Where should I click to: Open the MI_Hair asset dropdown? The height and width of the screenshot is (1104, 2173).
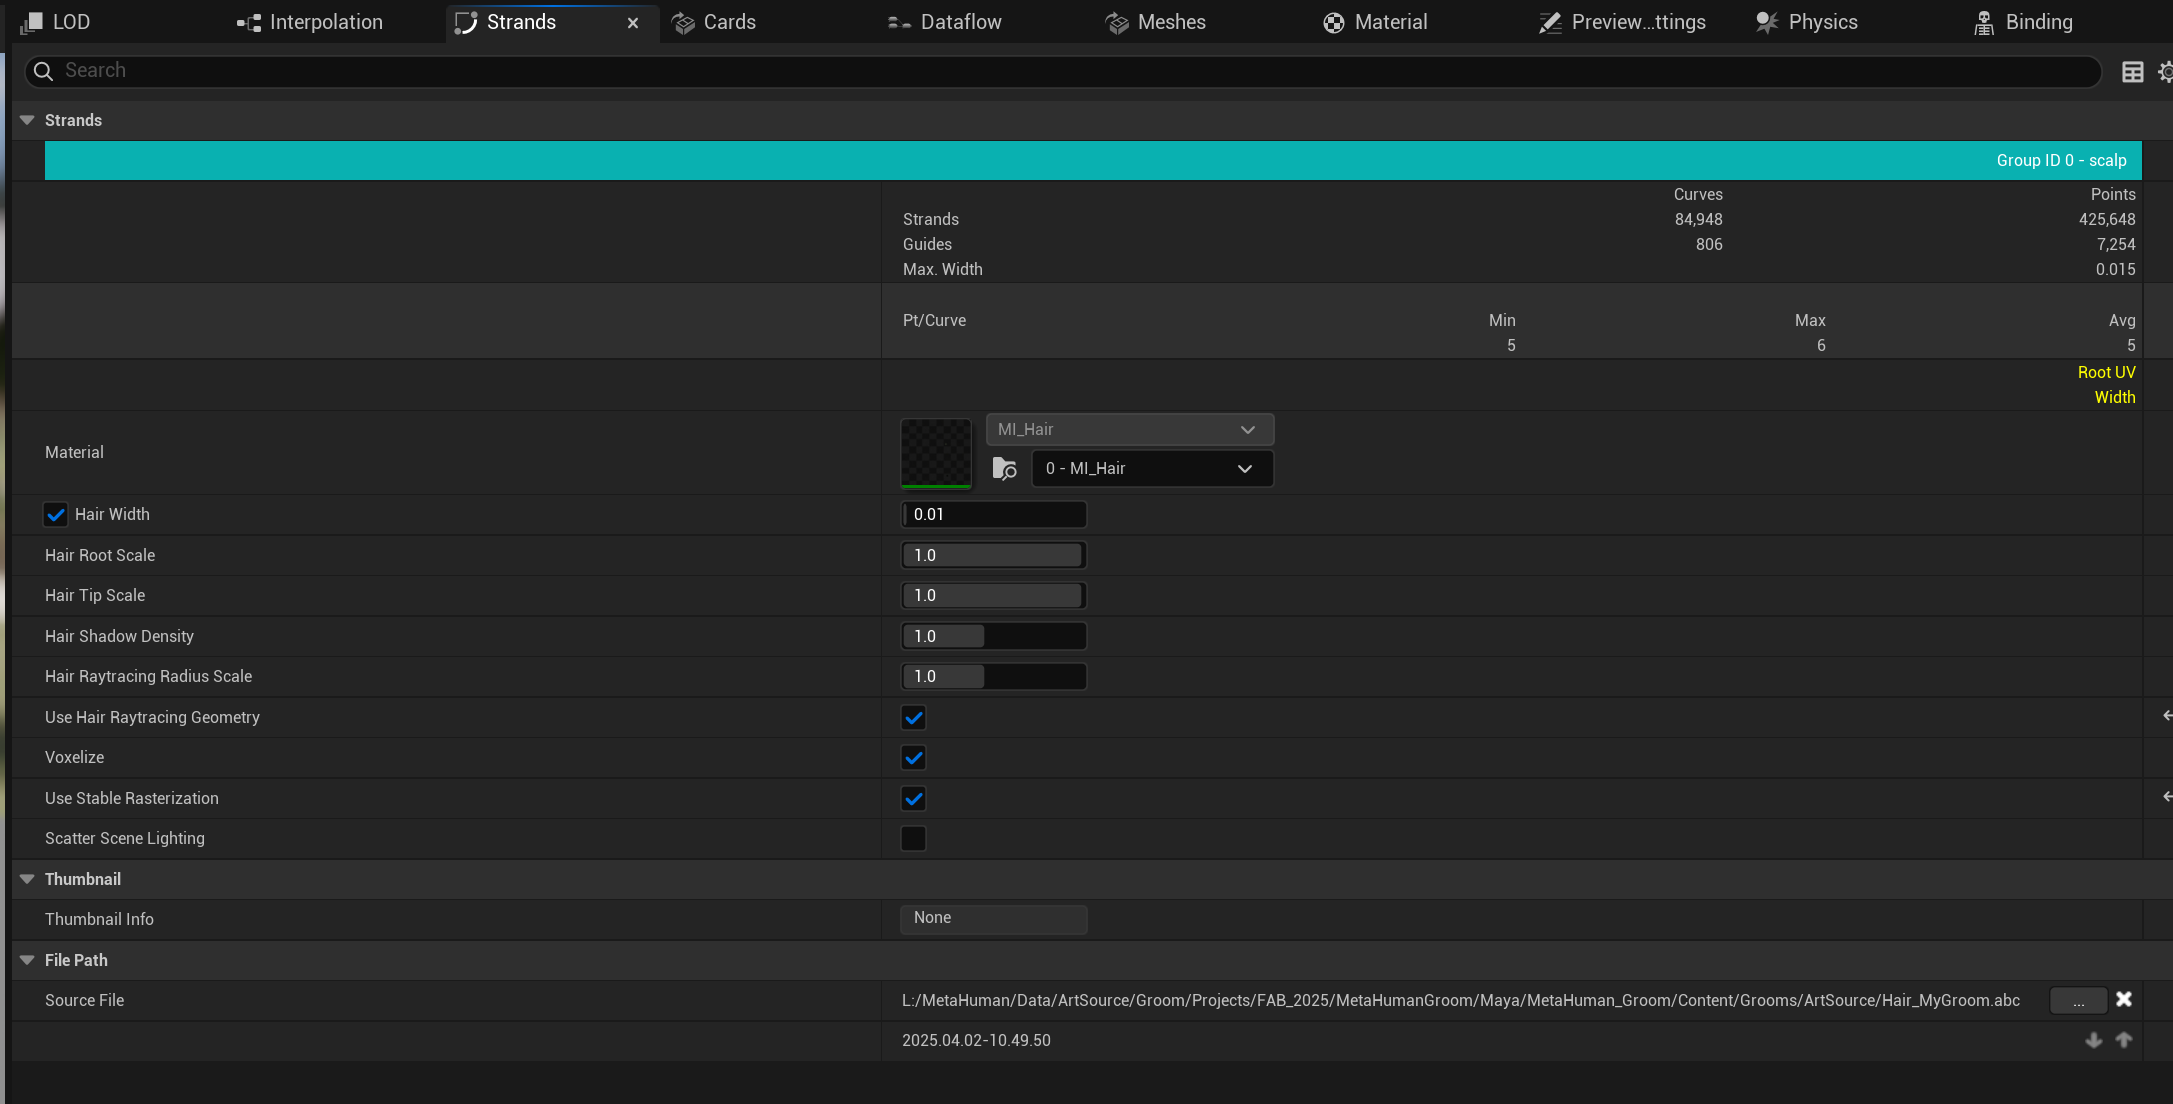click(x=1130, y=430)
